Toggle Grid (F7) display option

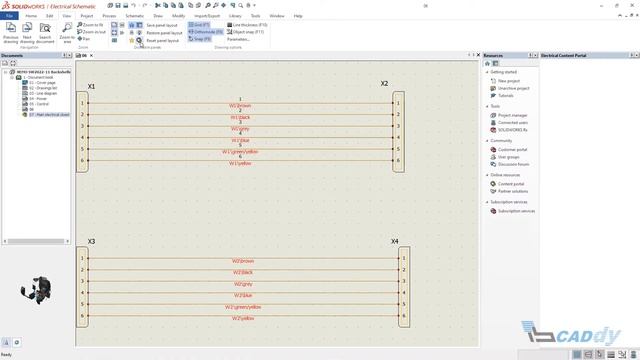coord(199,25)
